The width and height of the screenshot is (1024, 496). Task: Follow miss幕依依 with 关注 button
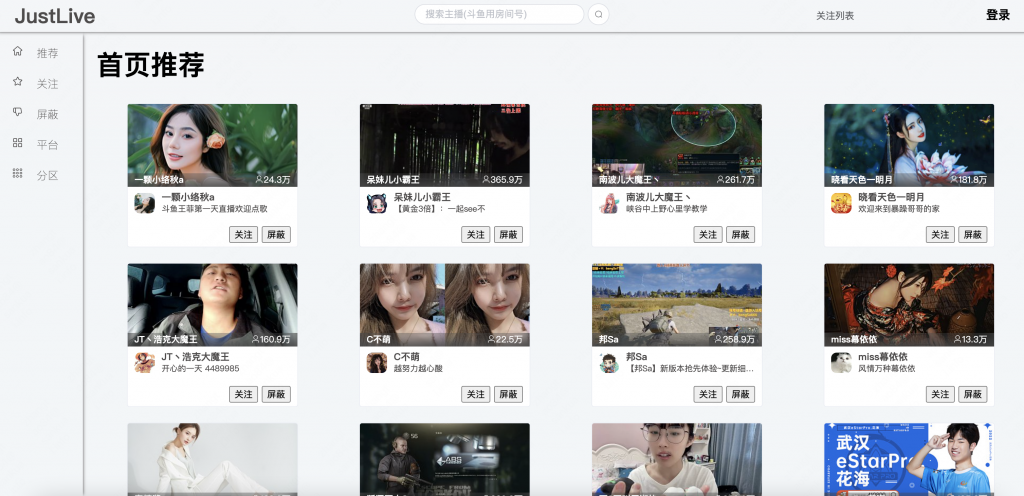pos(940,394)
